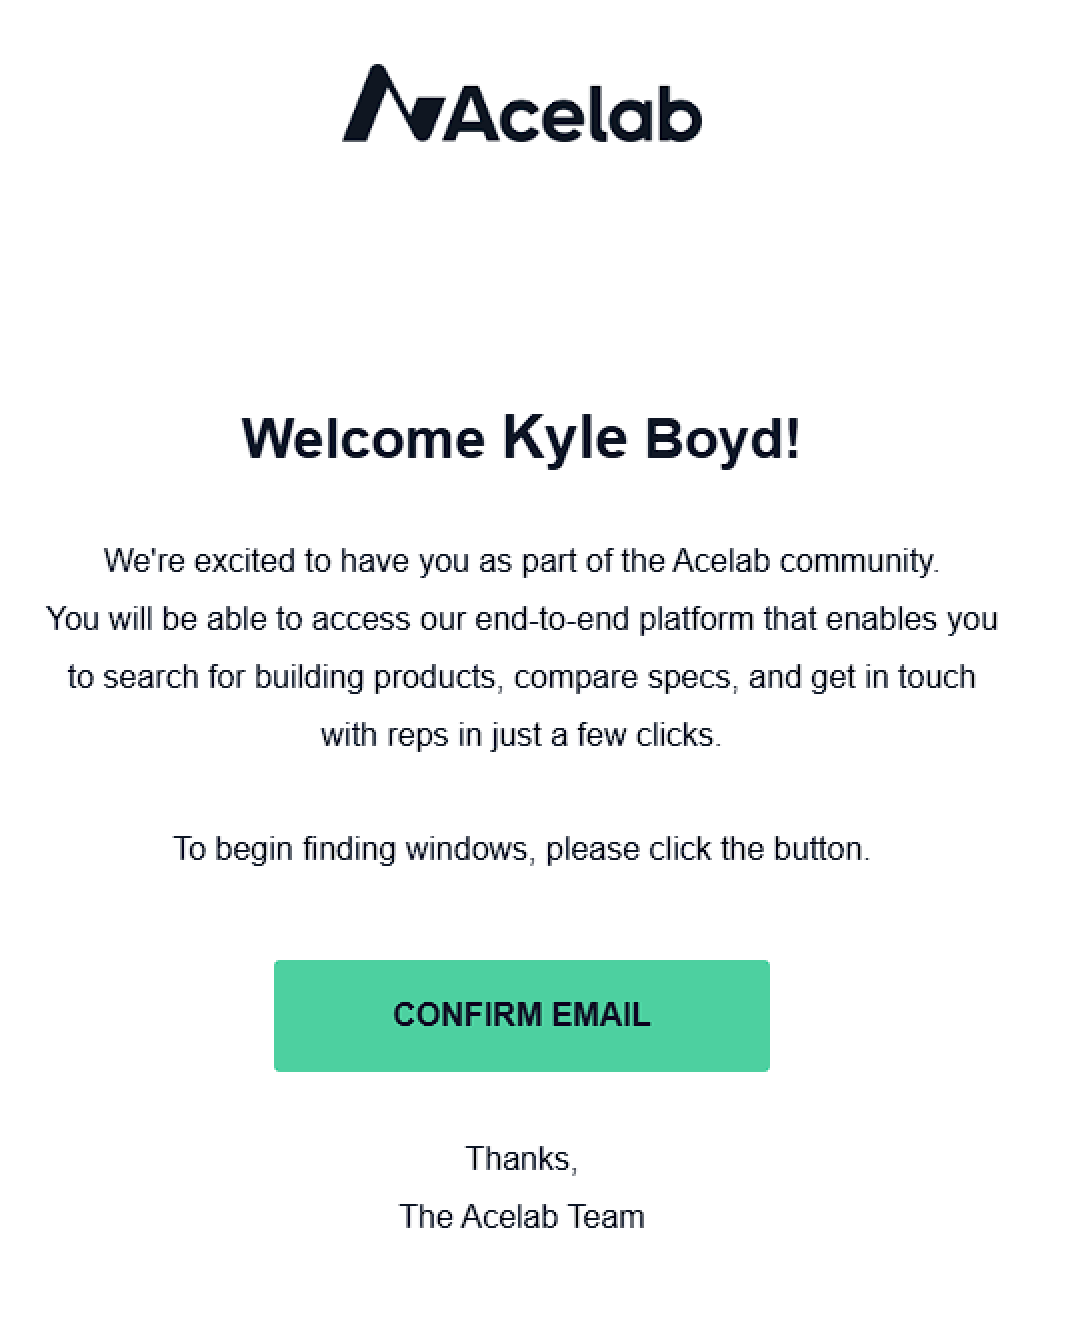Select the Welcome Kyle Boyd heading

tap(521, 438)
